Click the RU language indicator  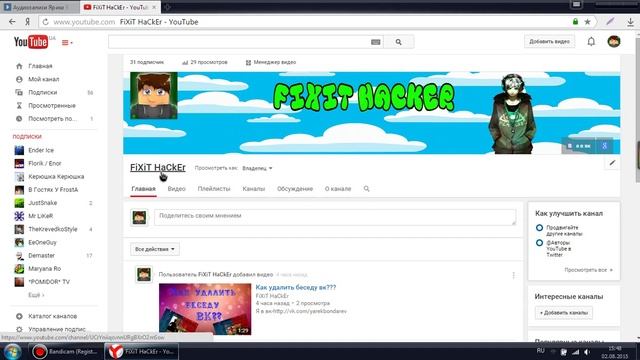[540, 351]
